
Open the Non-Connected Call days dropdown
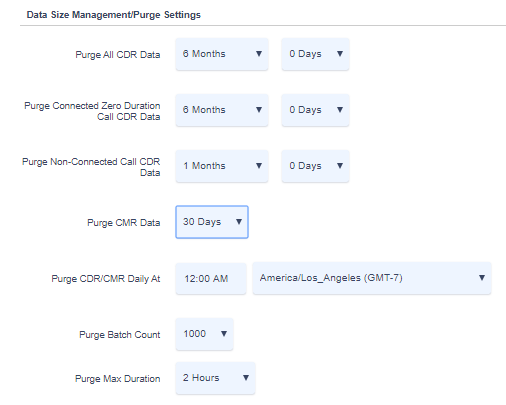pos(315,166)
